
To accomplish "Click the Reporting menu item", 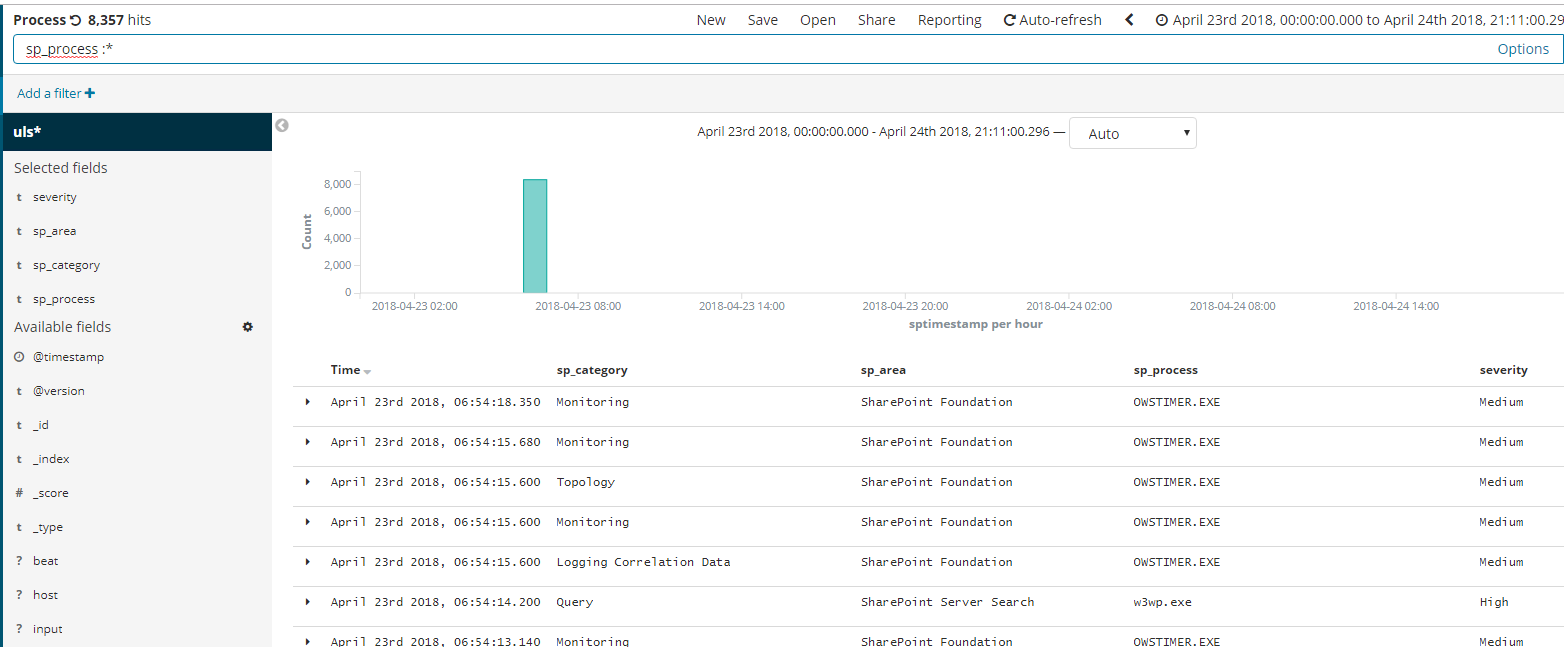I will click(949, 20).
